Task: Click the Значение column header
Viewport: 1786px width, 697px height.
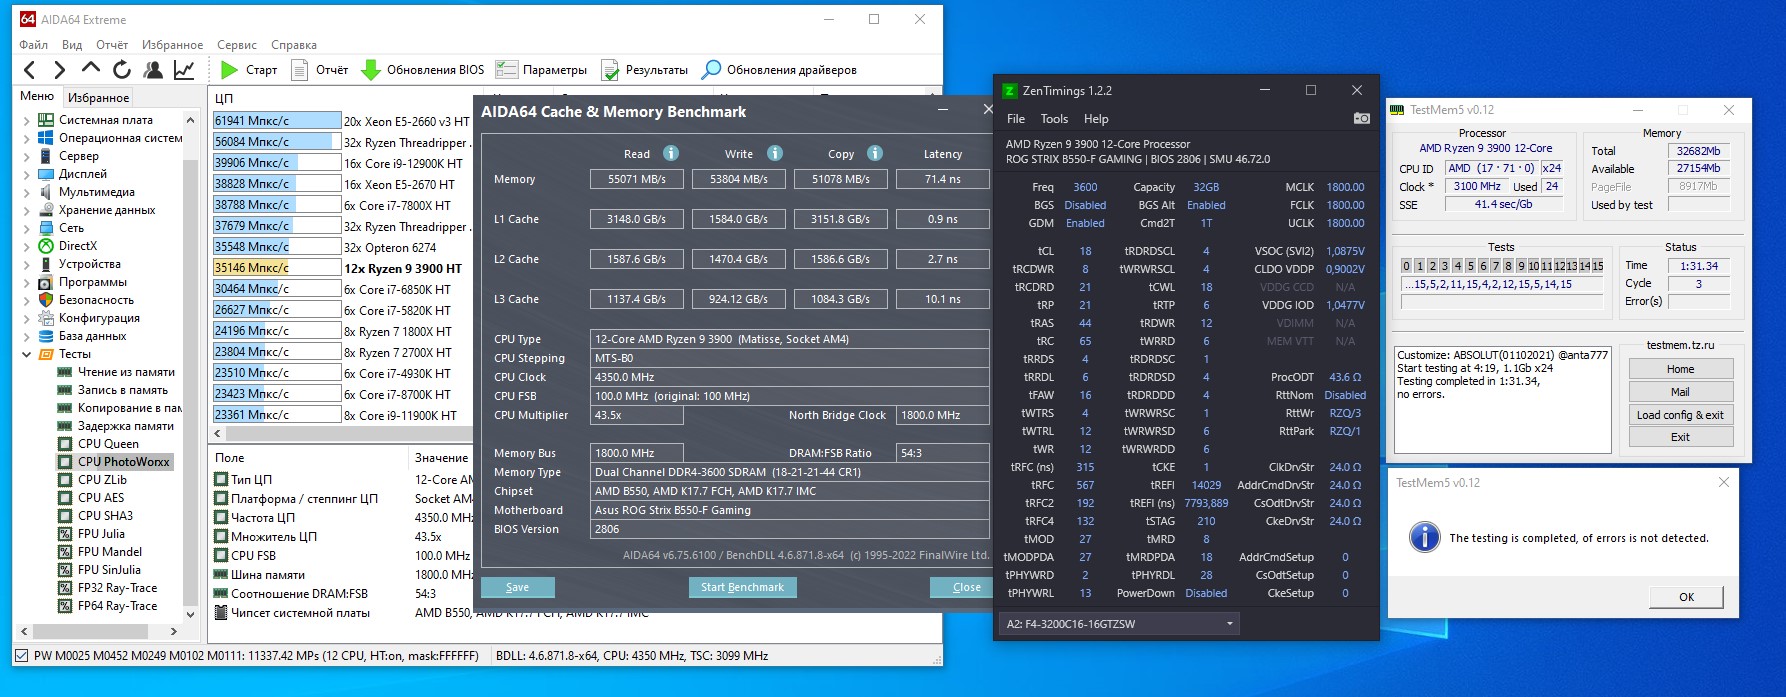Action: point(441,458)
